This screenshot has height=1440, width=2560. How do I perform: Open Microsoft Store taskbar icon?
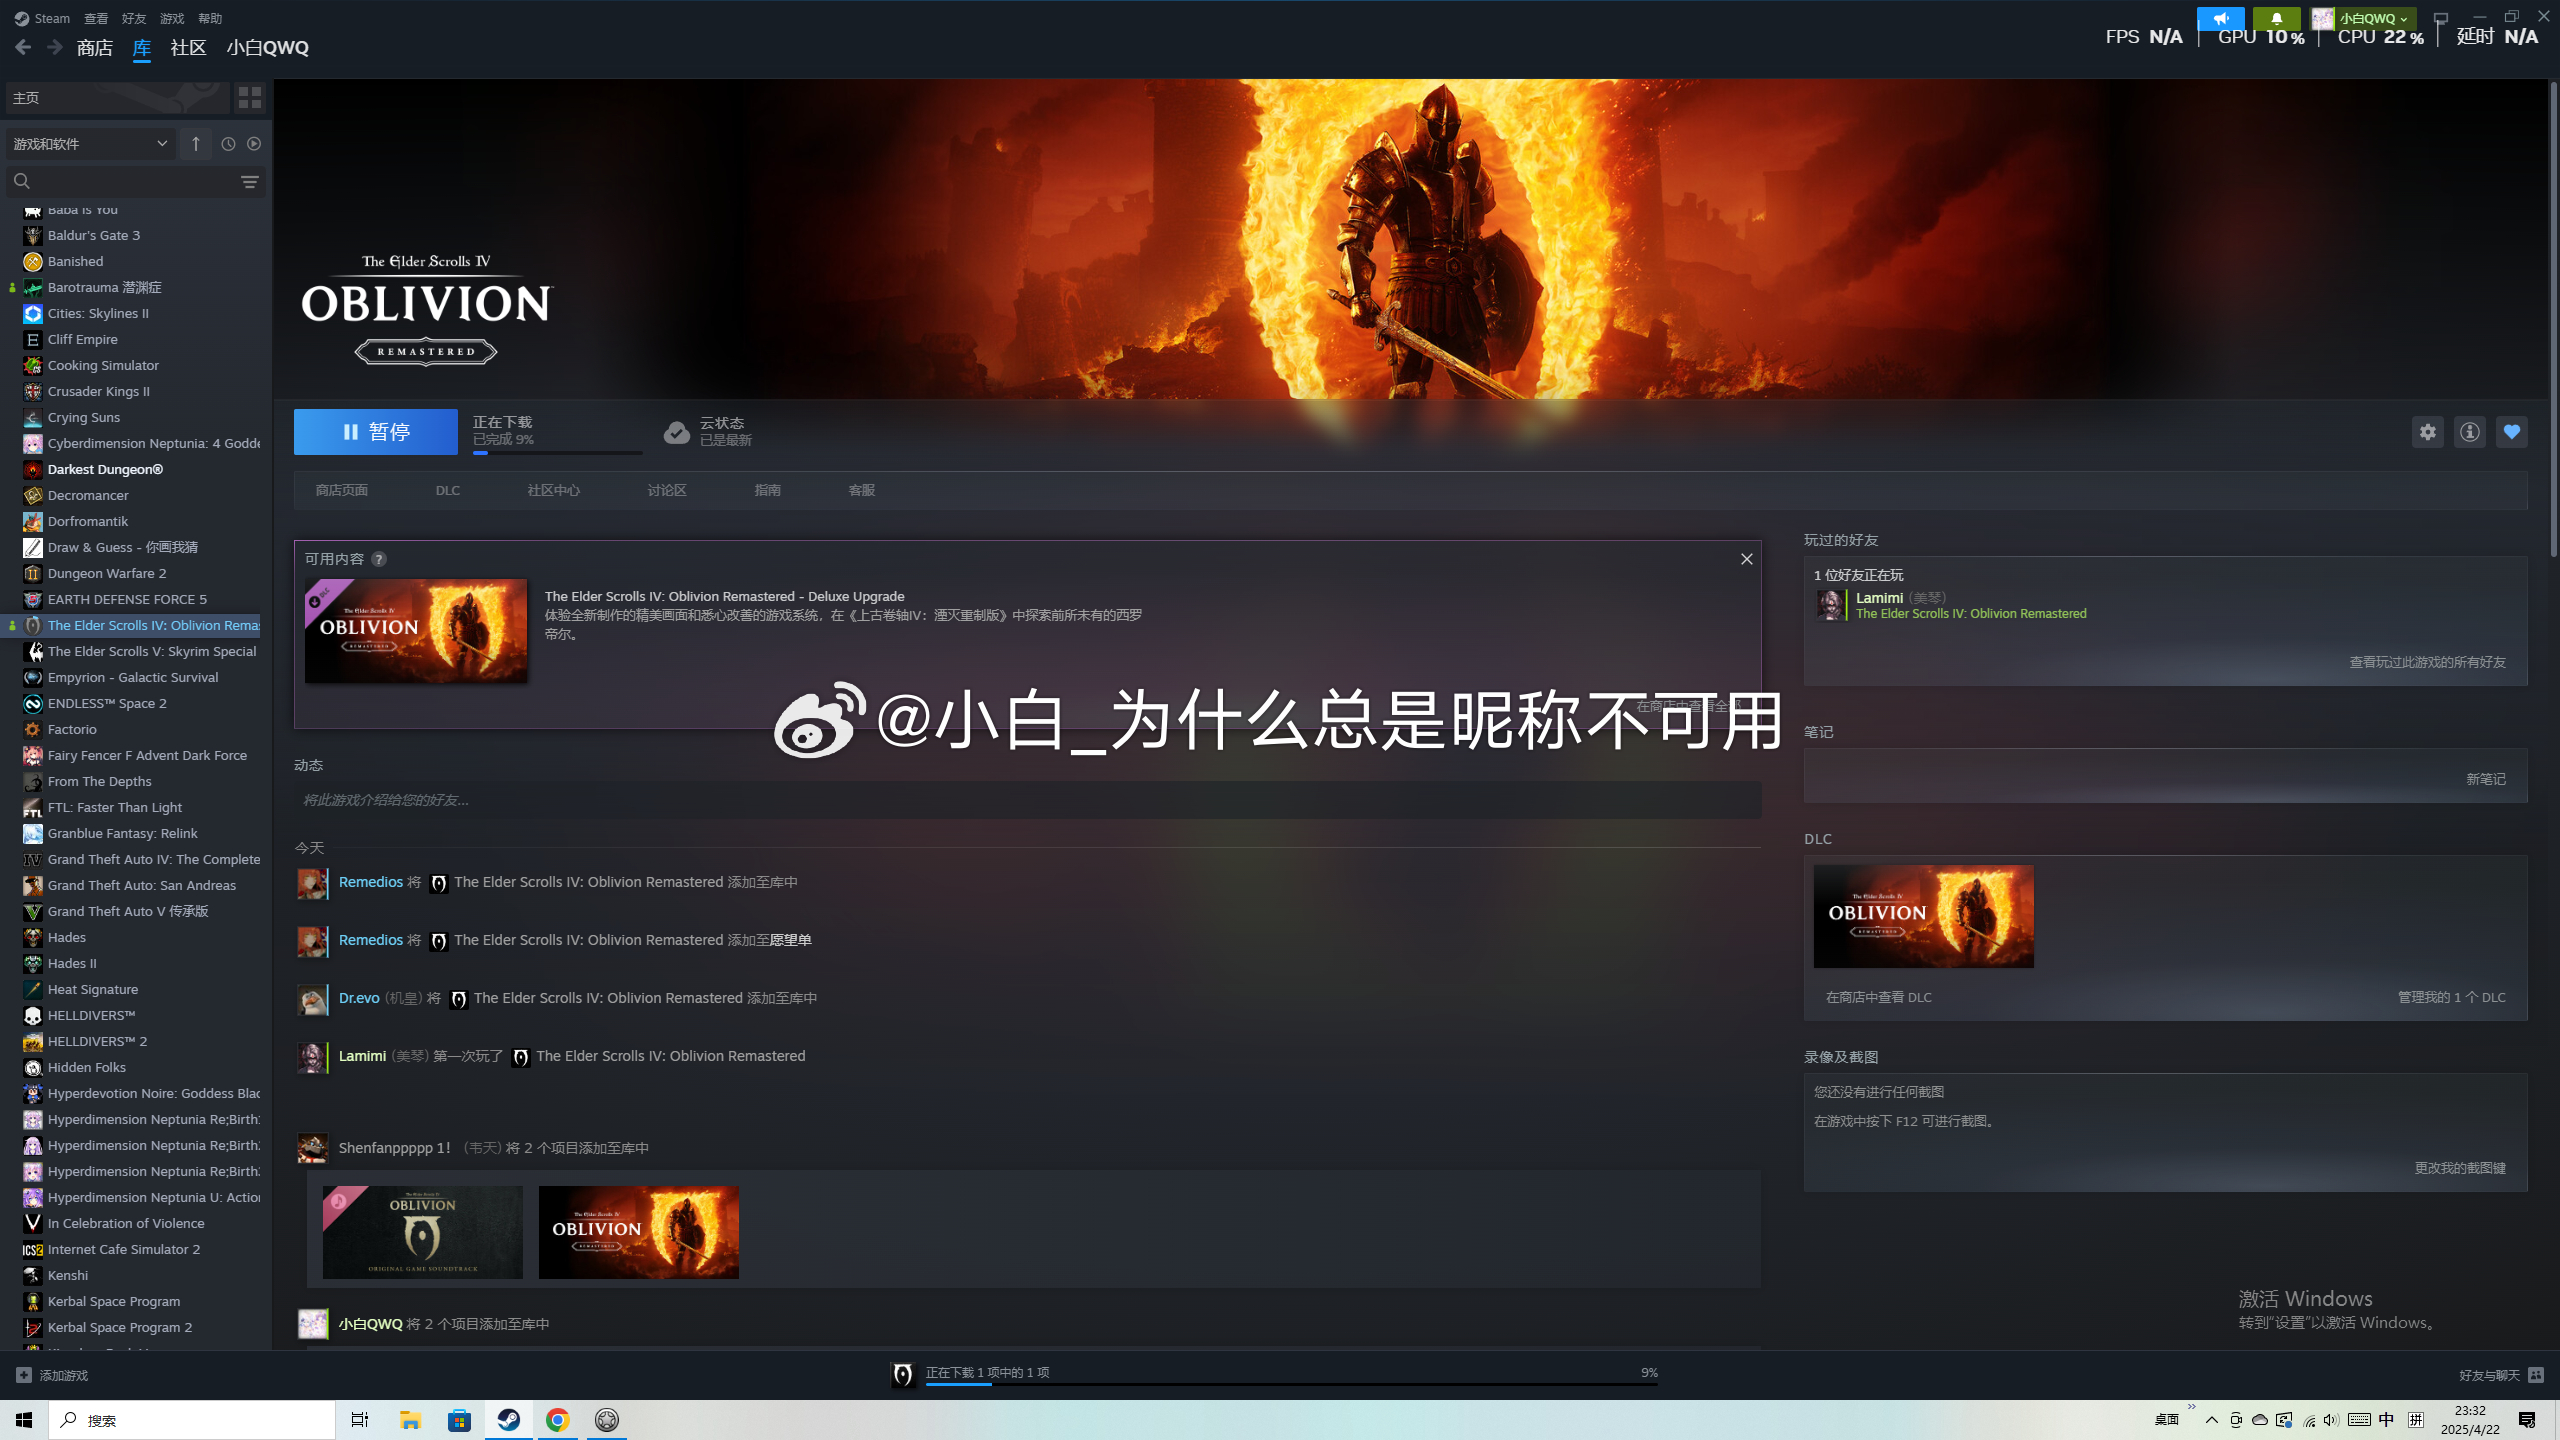[460, 1420]
